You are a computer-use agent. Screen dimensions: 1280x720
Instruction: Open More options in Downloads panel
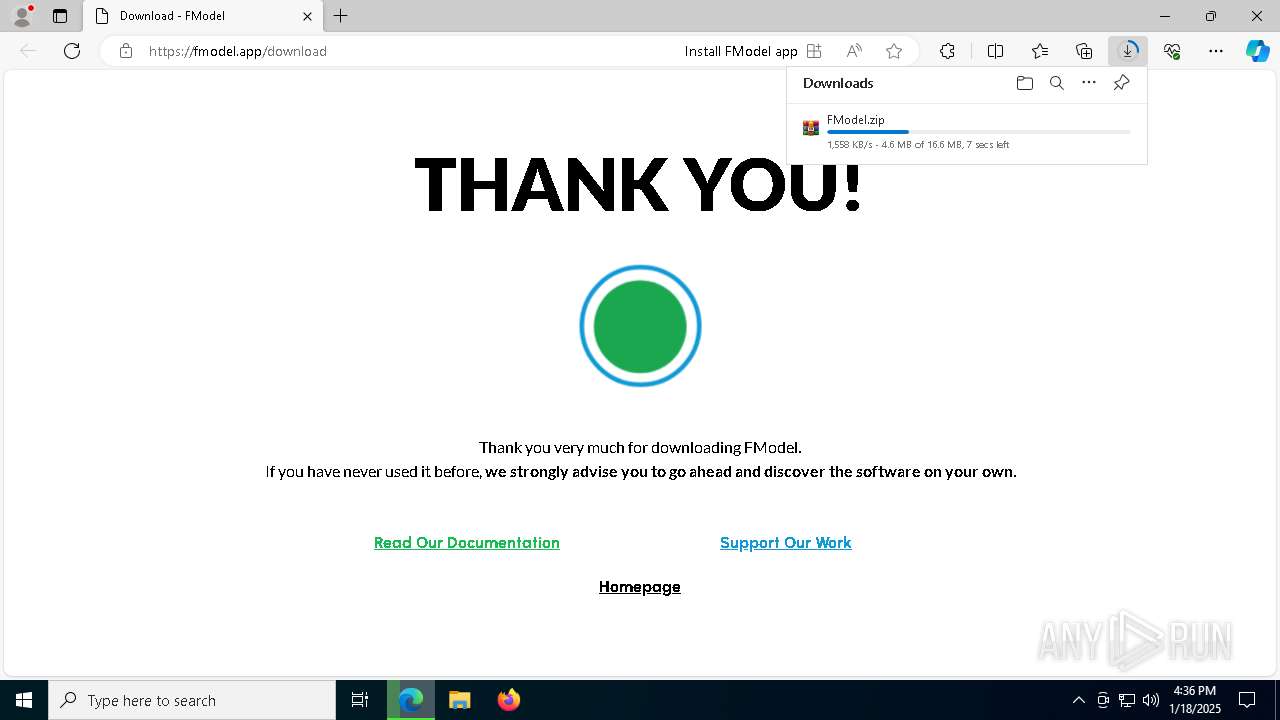click(x=1089, y=83)
